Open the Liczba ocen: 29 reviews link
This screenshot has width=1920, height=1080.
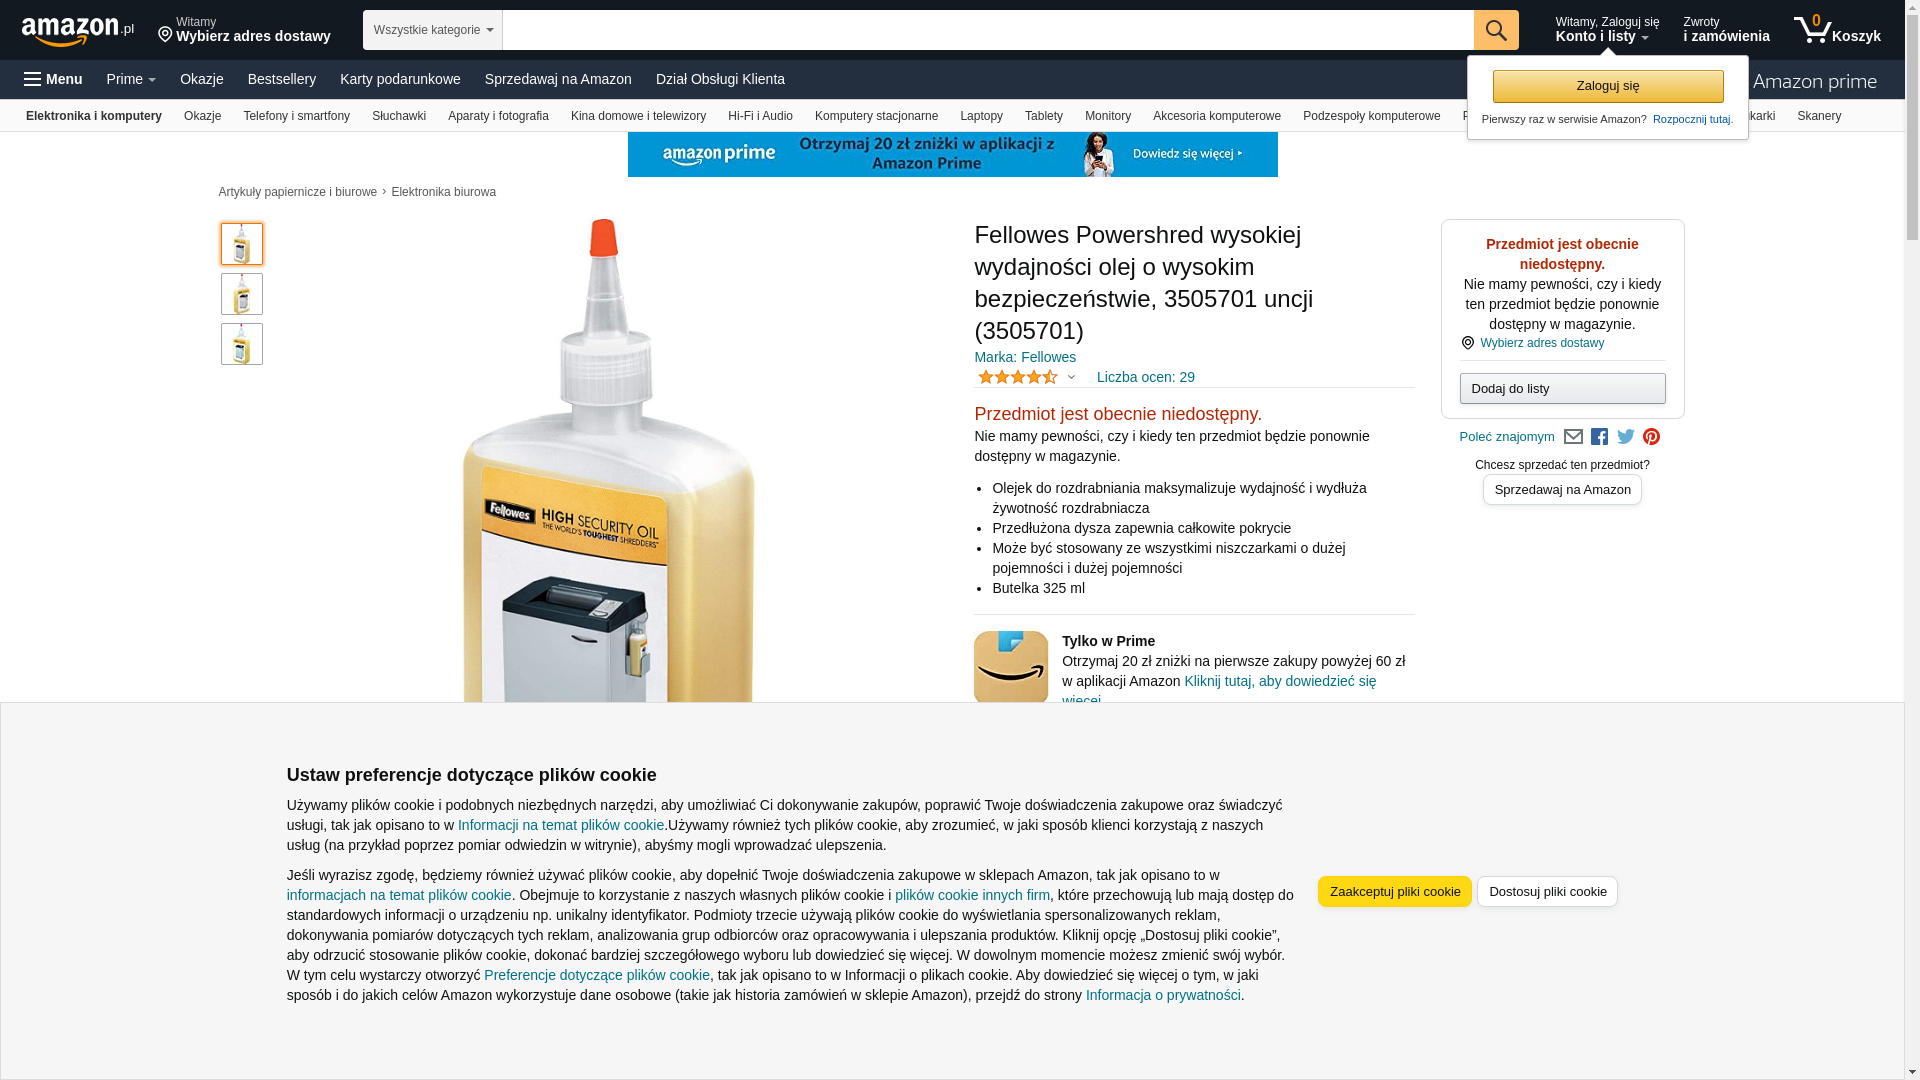1145,377
